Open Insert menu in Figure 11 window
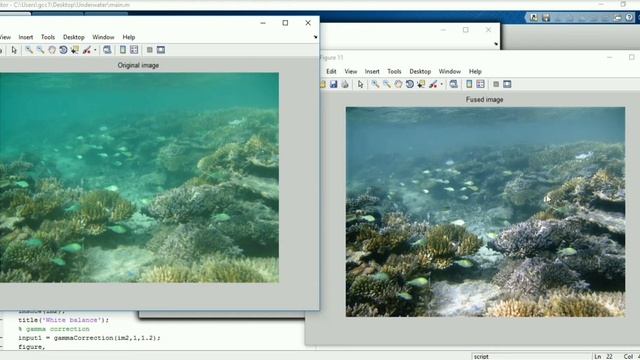 coord(372,71)
